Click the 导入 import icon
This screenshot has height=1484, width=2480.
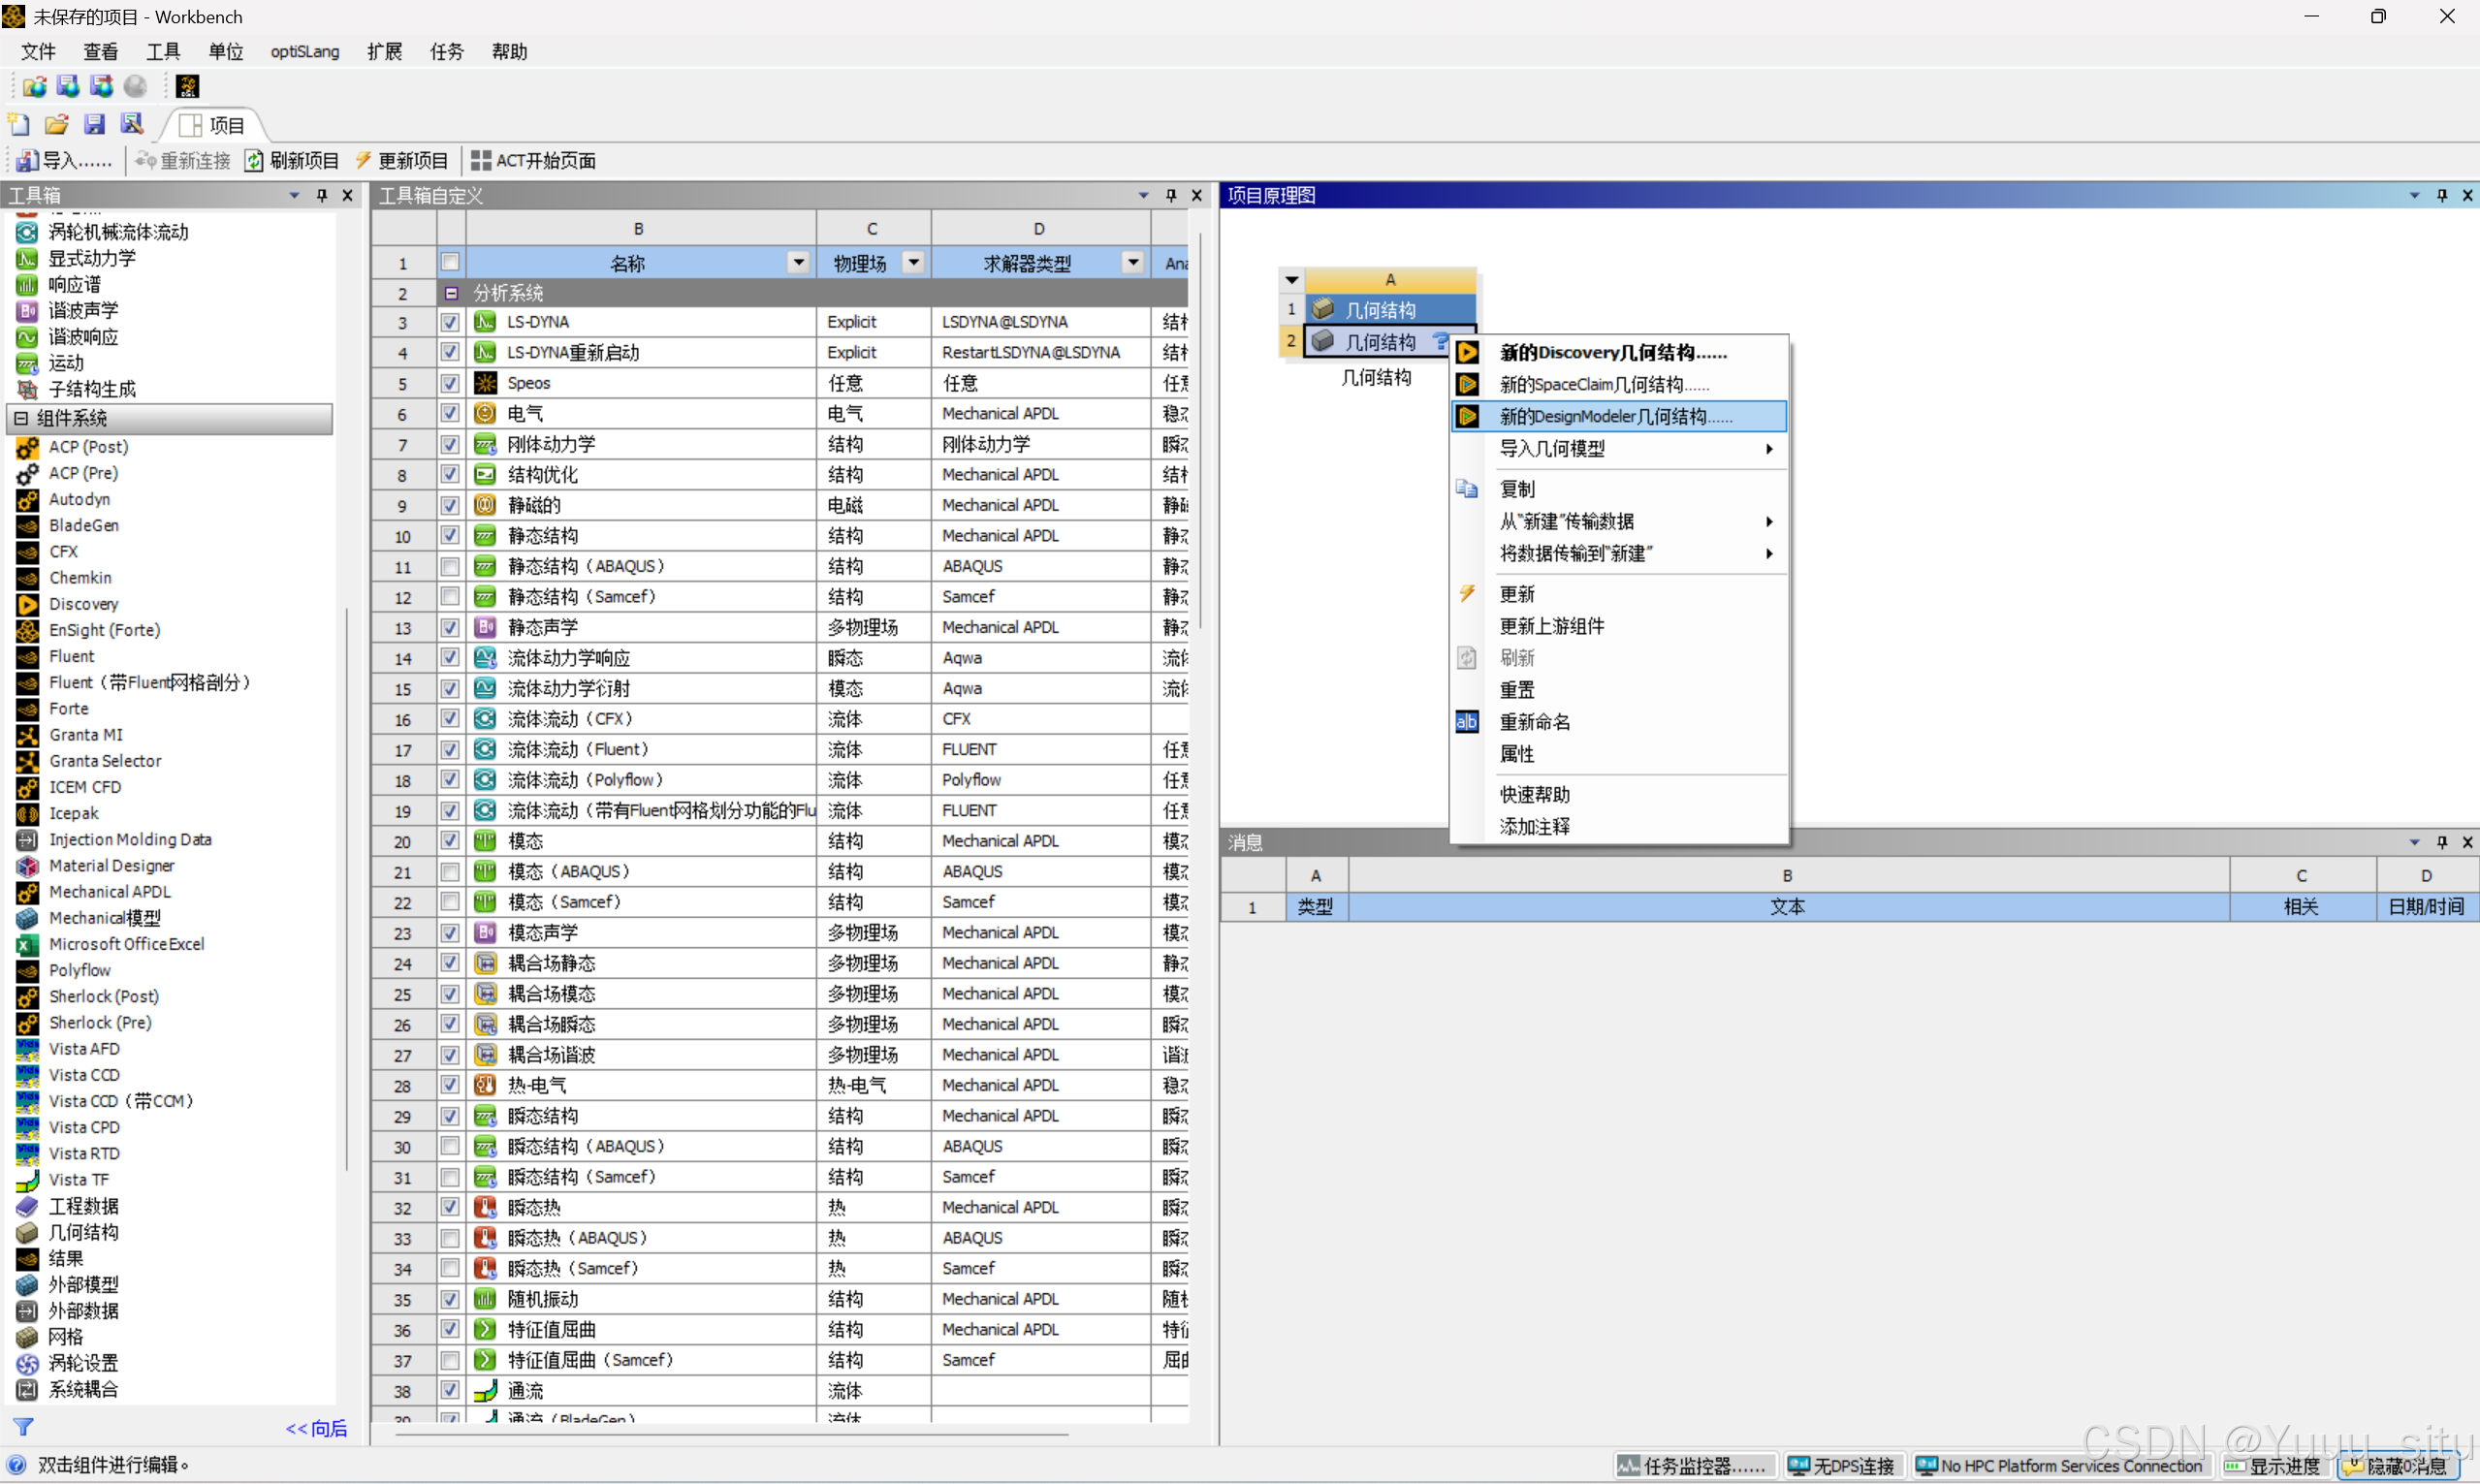pyautogui.click(x=27, y=161)
